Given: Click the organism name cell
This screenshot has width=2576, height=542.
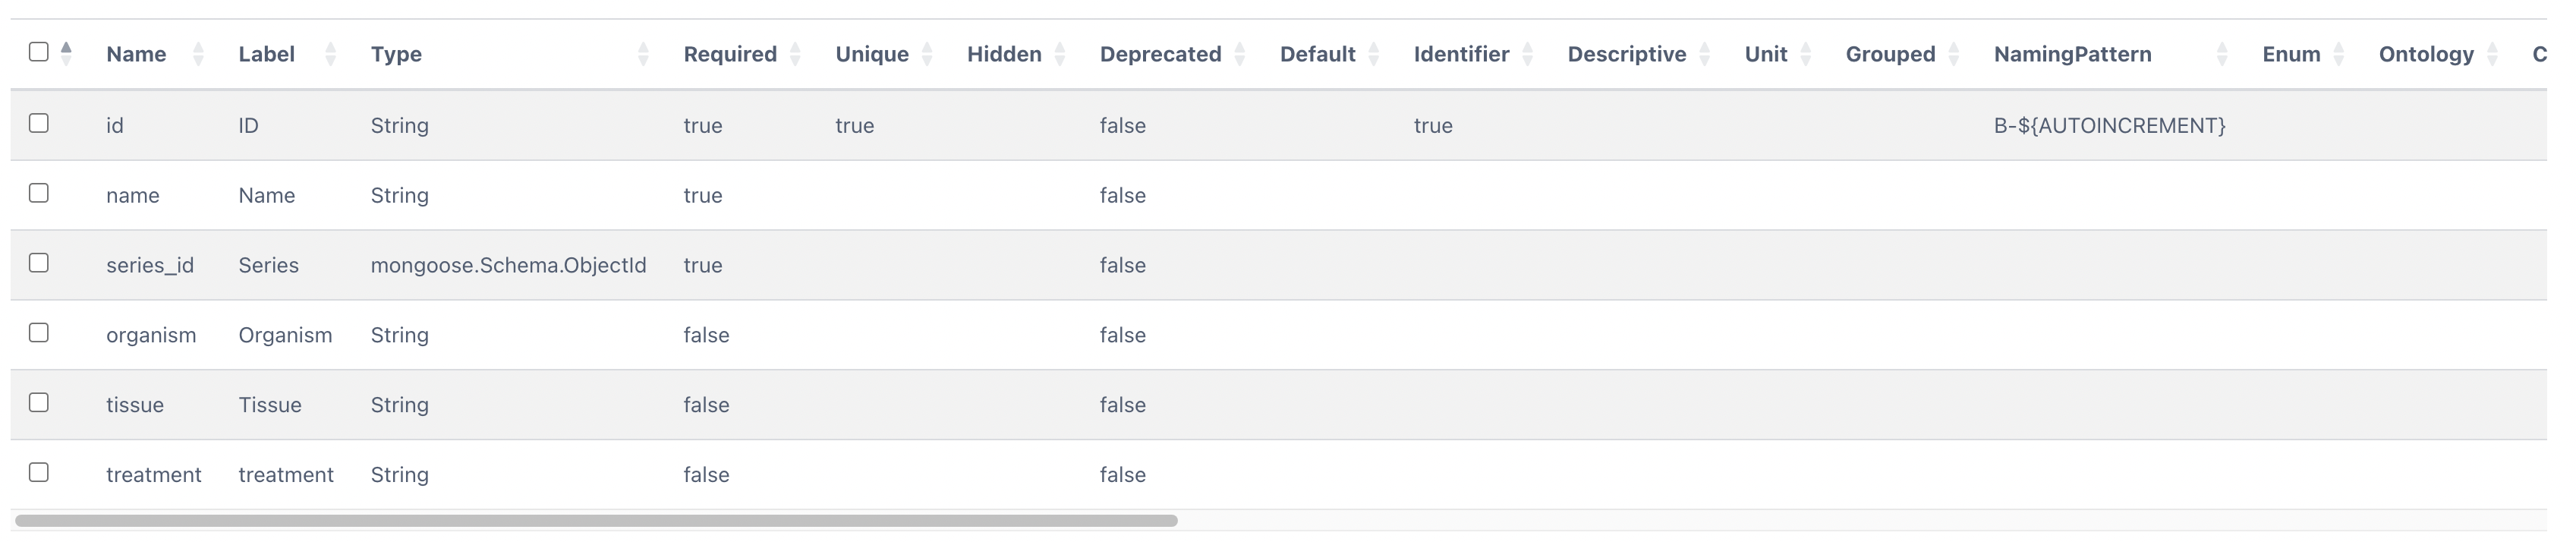Looking at the screenshot, I should [x=151, y=335].
